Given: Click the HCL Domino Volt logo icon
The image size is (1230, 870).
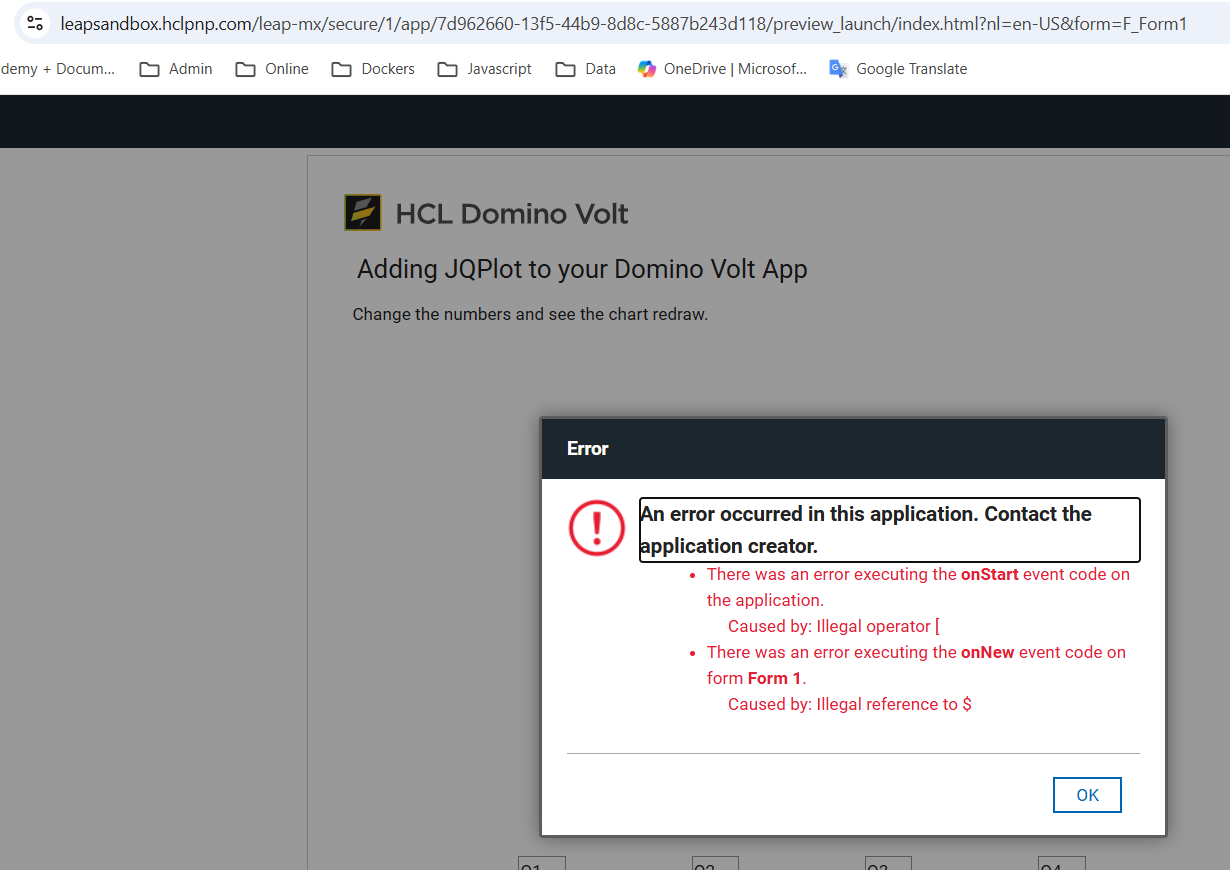Looking at the screenshot, I should pos(362,213).
